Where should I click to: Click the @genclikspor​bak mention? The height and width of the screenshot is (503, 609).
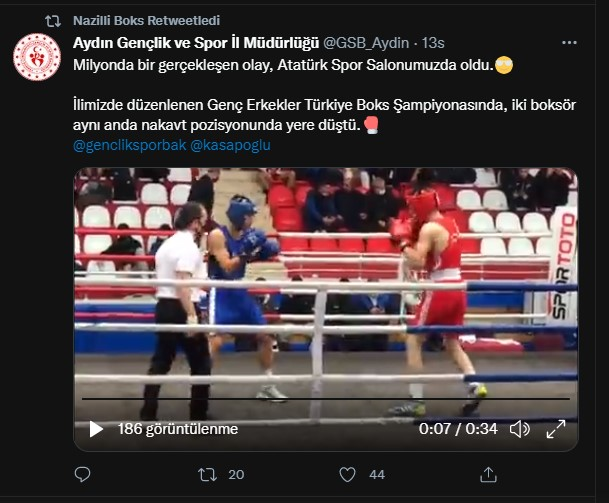(127, 145)
